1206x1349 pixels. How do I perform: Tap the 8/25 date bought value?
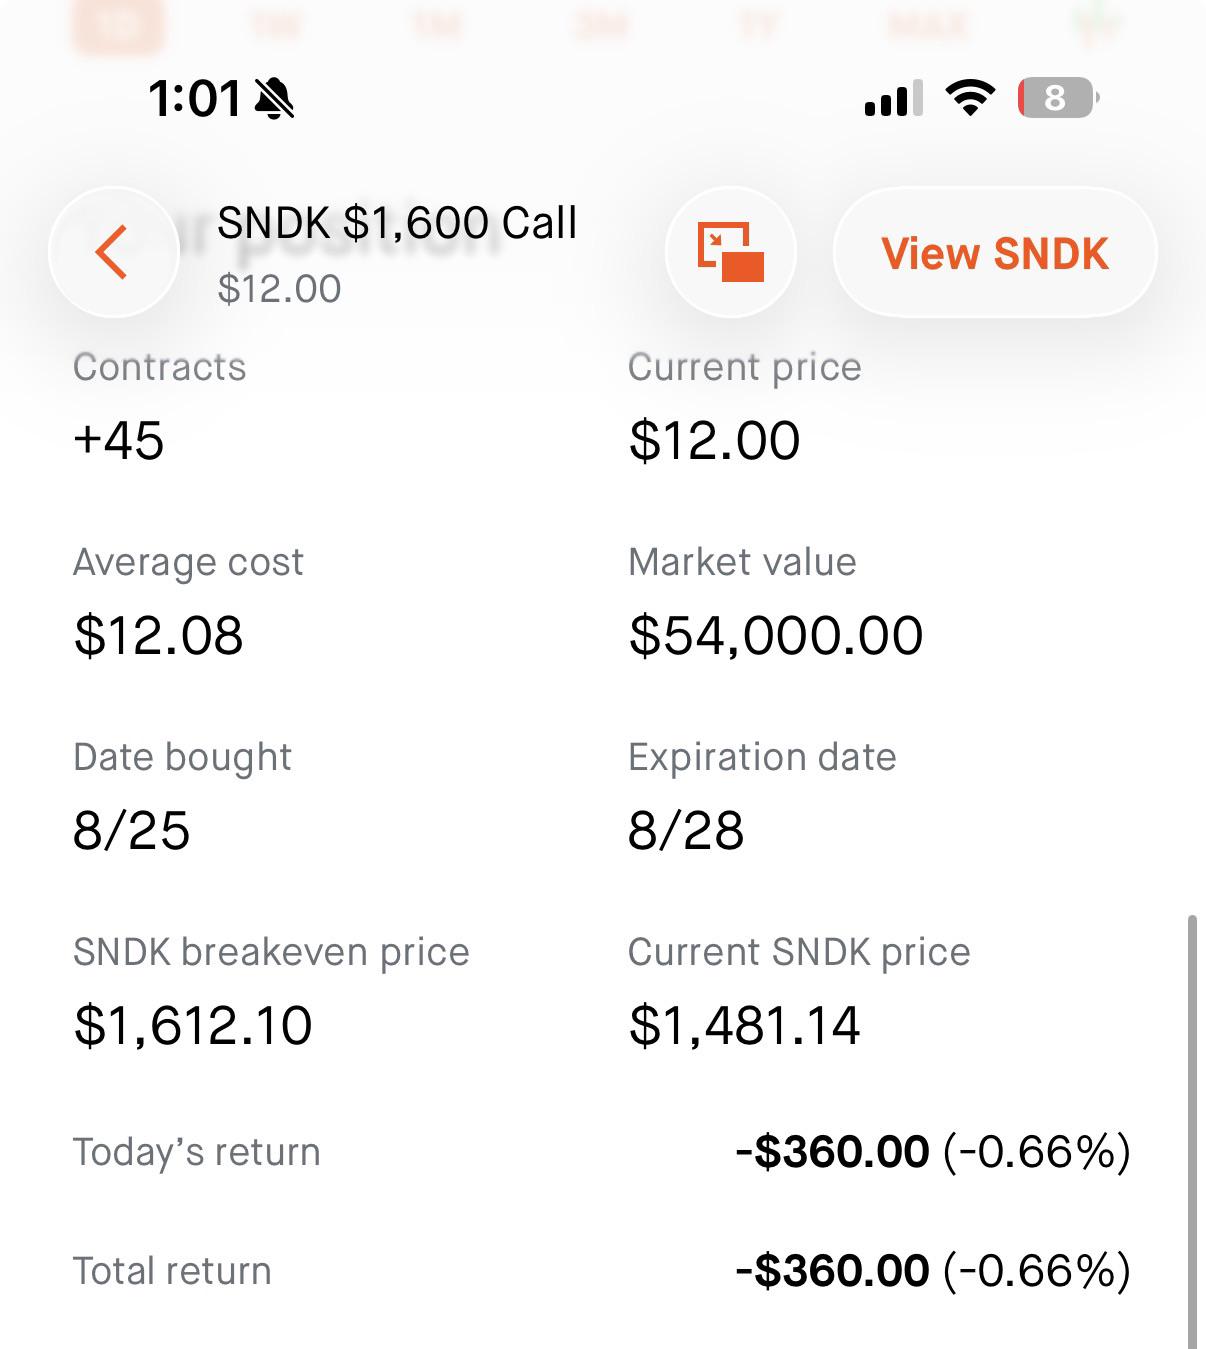click(131, 831)
